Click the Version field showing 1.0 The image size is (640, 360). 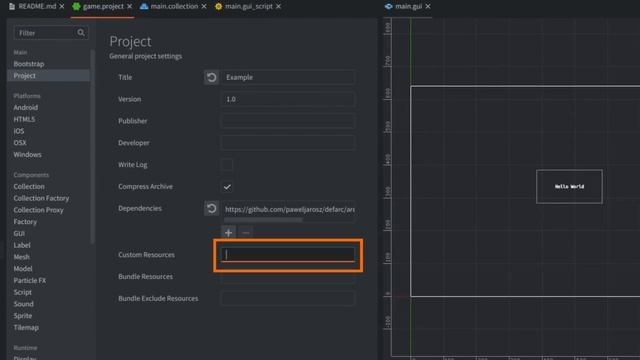pos(288,99)
